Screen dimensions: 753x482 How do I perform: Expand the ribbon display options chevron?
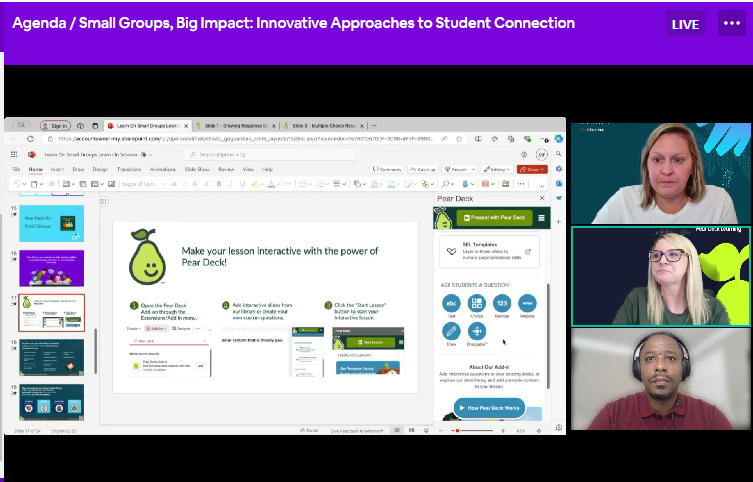(x=542, y=185)
